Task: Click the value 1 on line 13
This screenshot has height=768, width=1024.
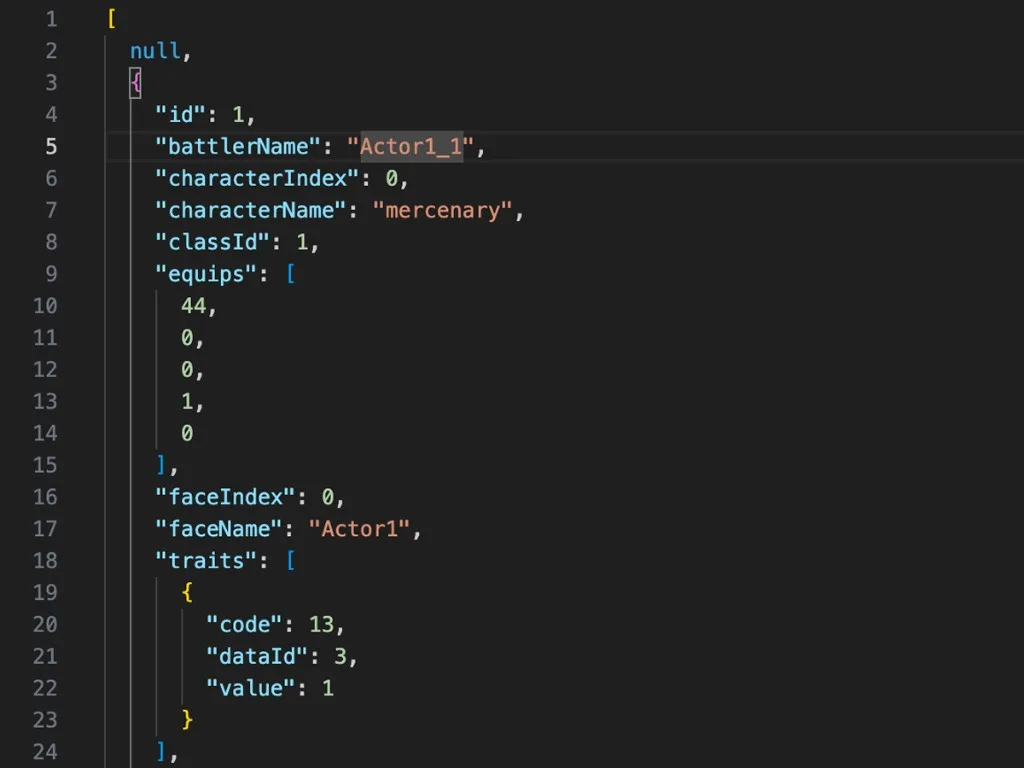Action: coord(187,402)
